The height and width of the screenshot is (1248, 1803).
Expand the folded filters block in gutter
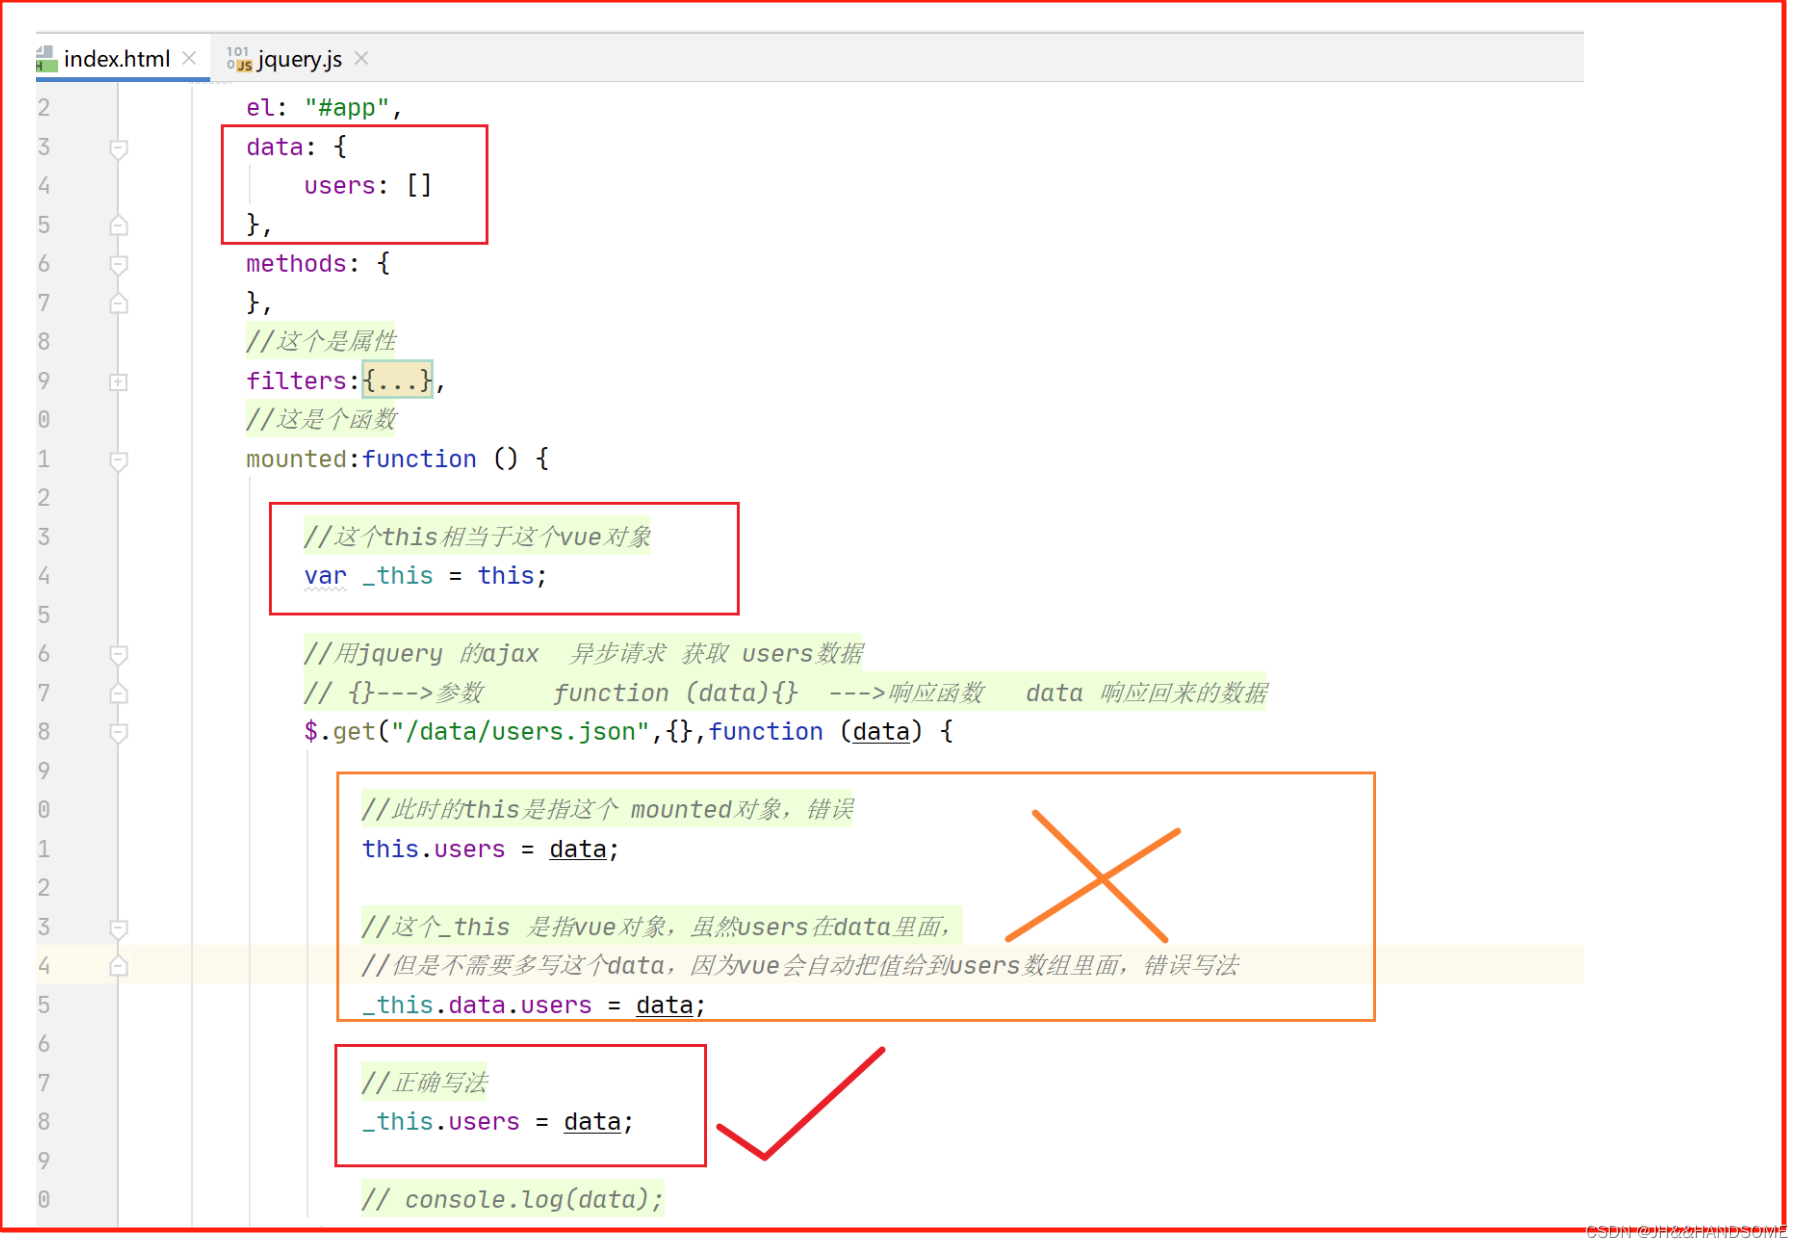click(x=118, y=382)
